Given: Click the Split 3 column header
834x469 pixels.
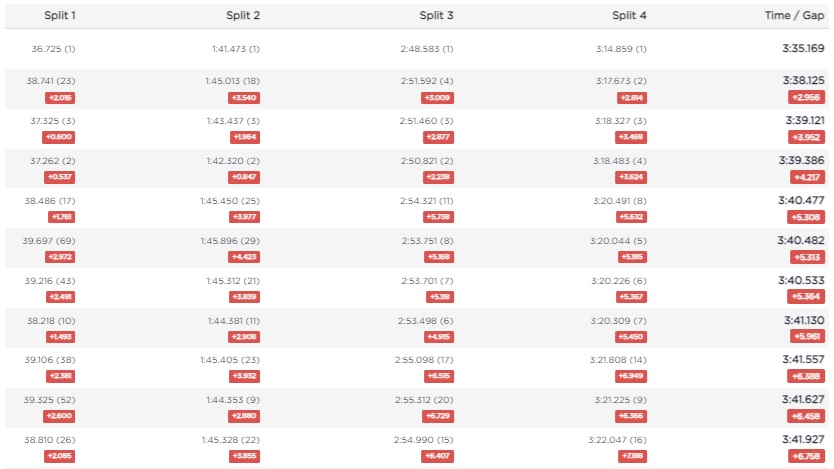Looking at the screenshot, I should [437, 15].
